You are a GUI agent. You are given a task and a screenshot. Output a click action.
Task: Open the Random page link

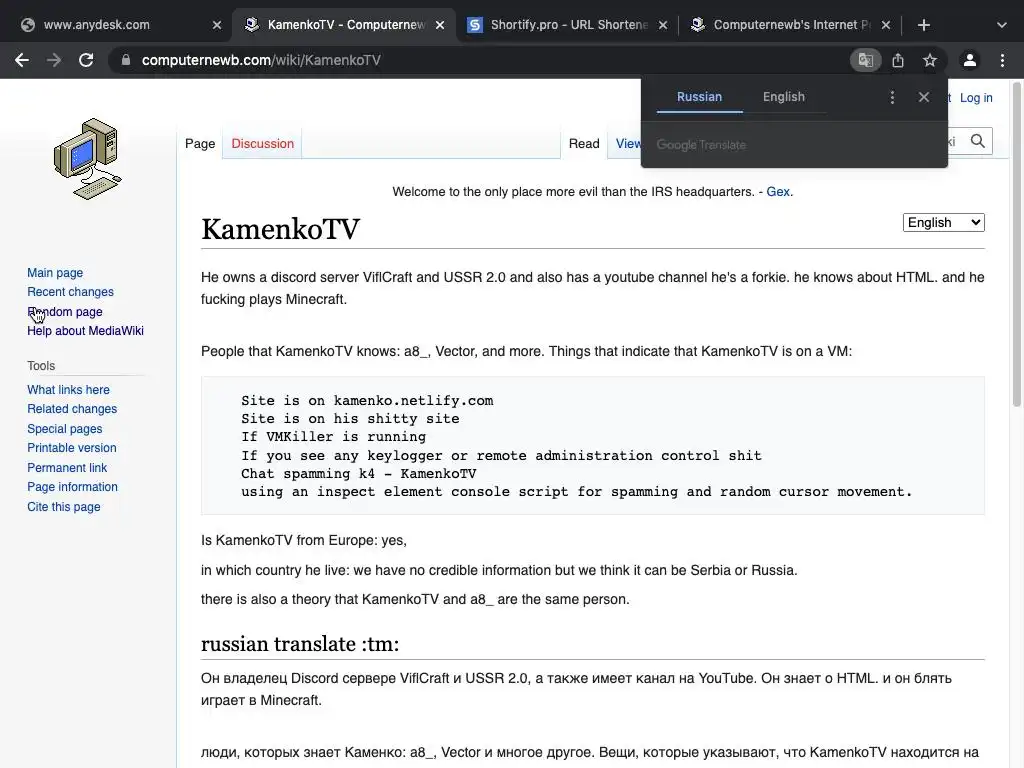[65, 312]
